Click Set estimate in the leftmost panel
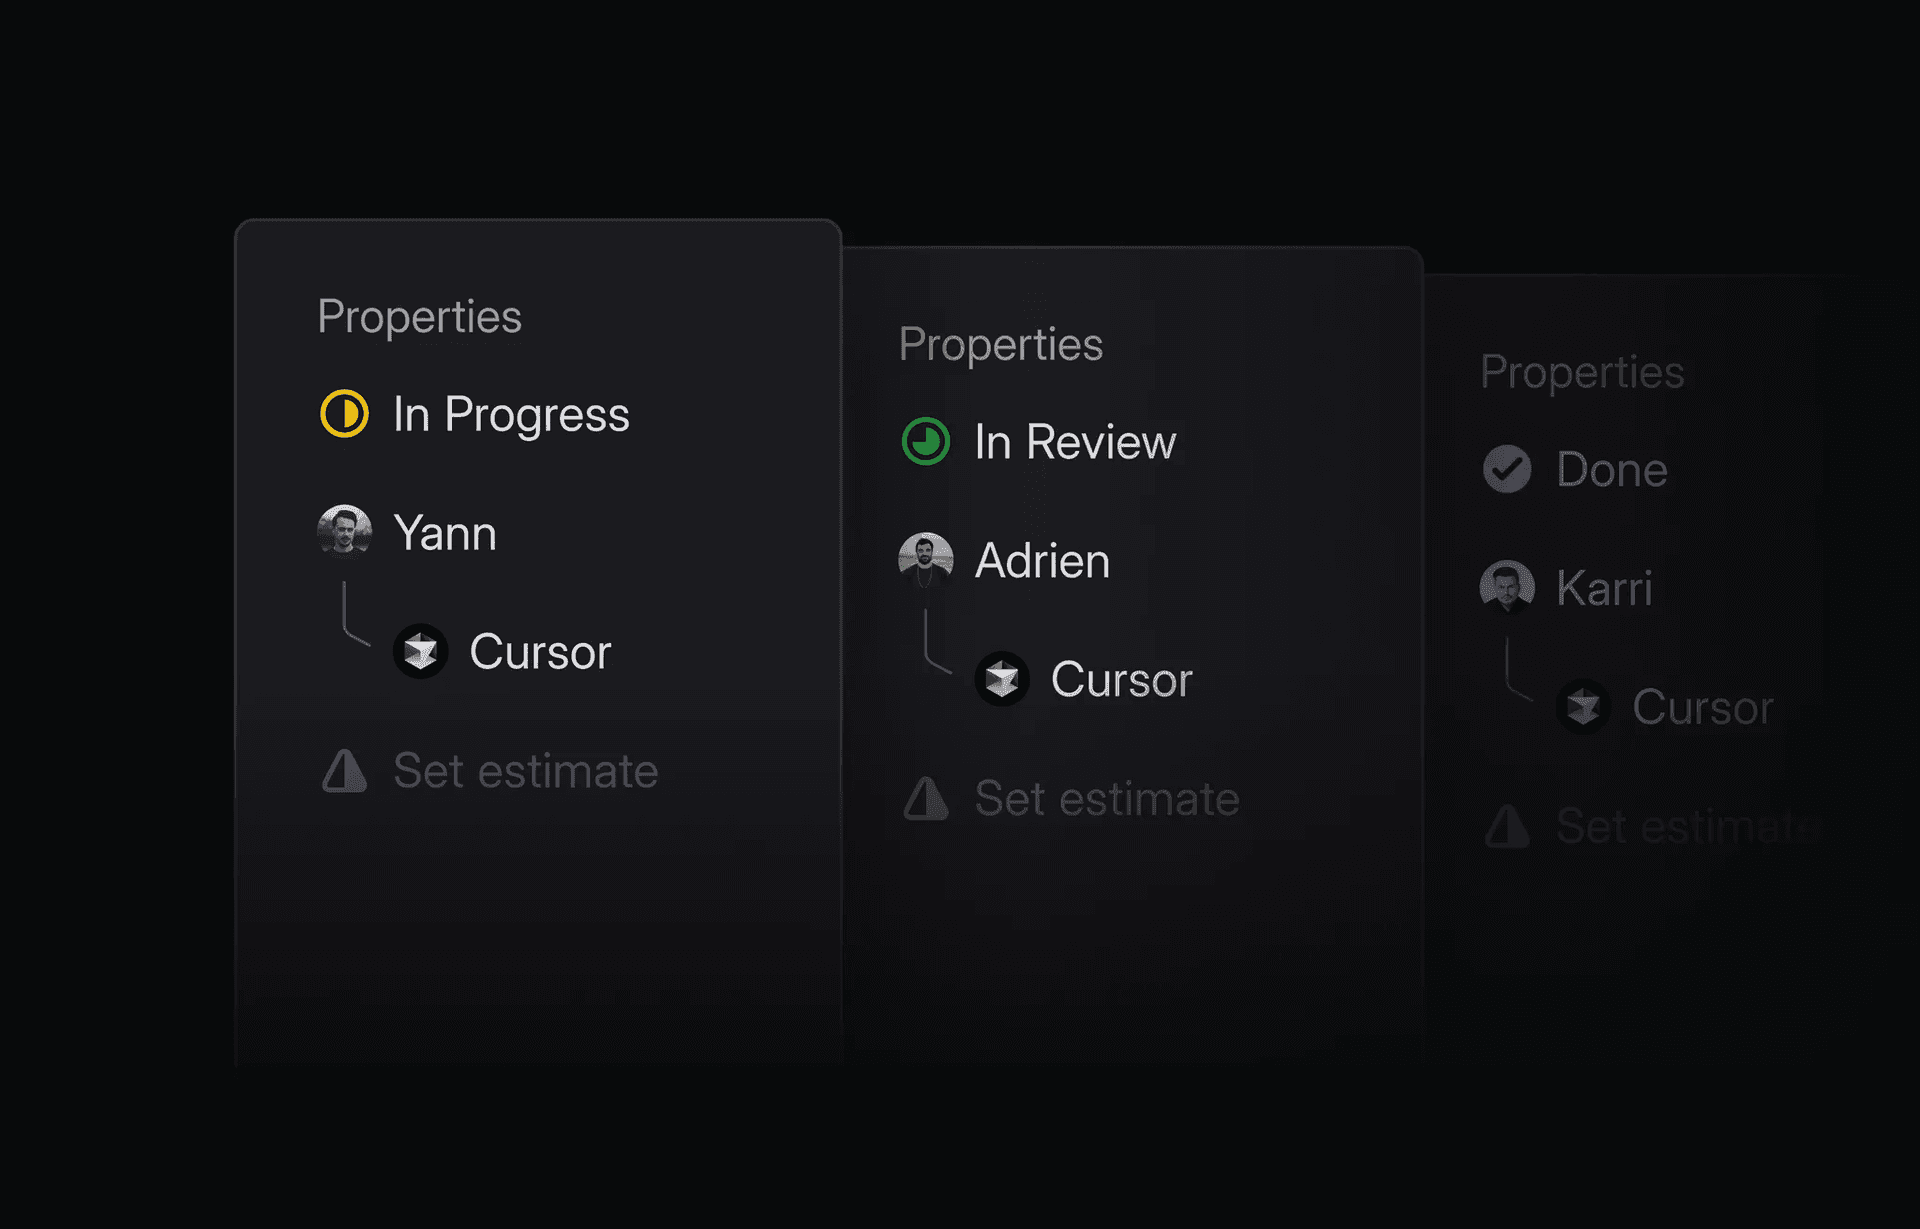The image size is (1920, 1229). 524,771
